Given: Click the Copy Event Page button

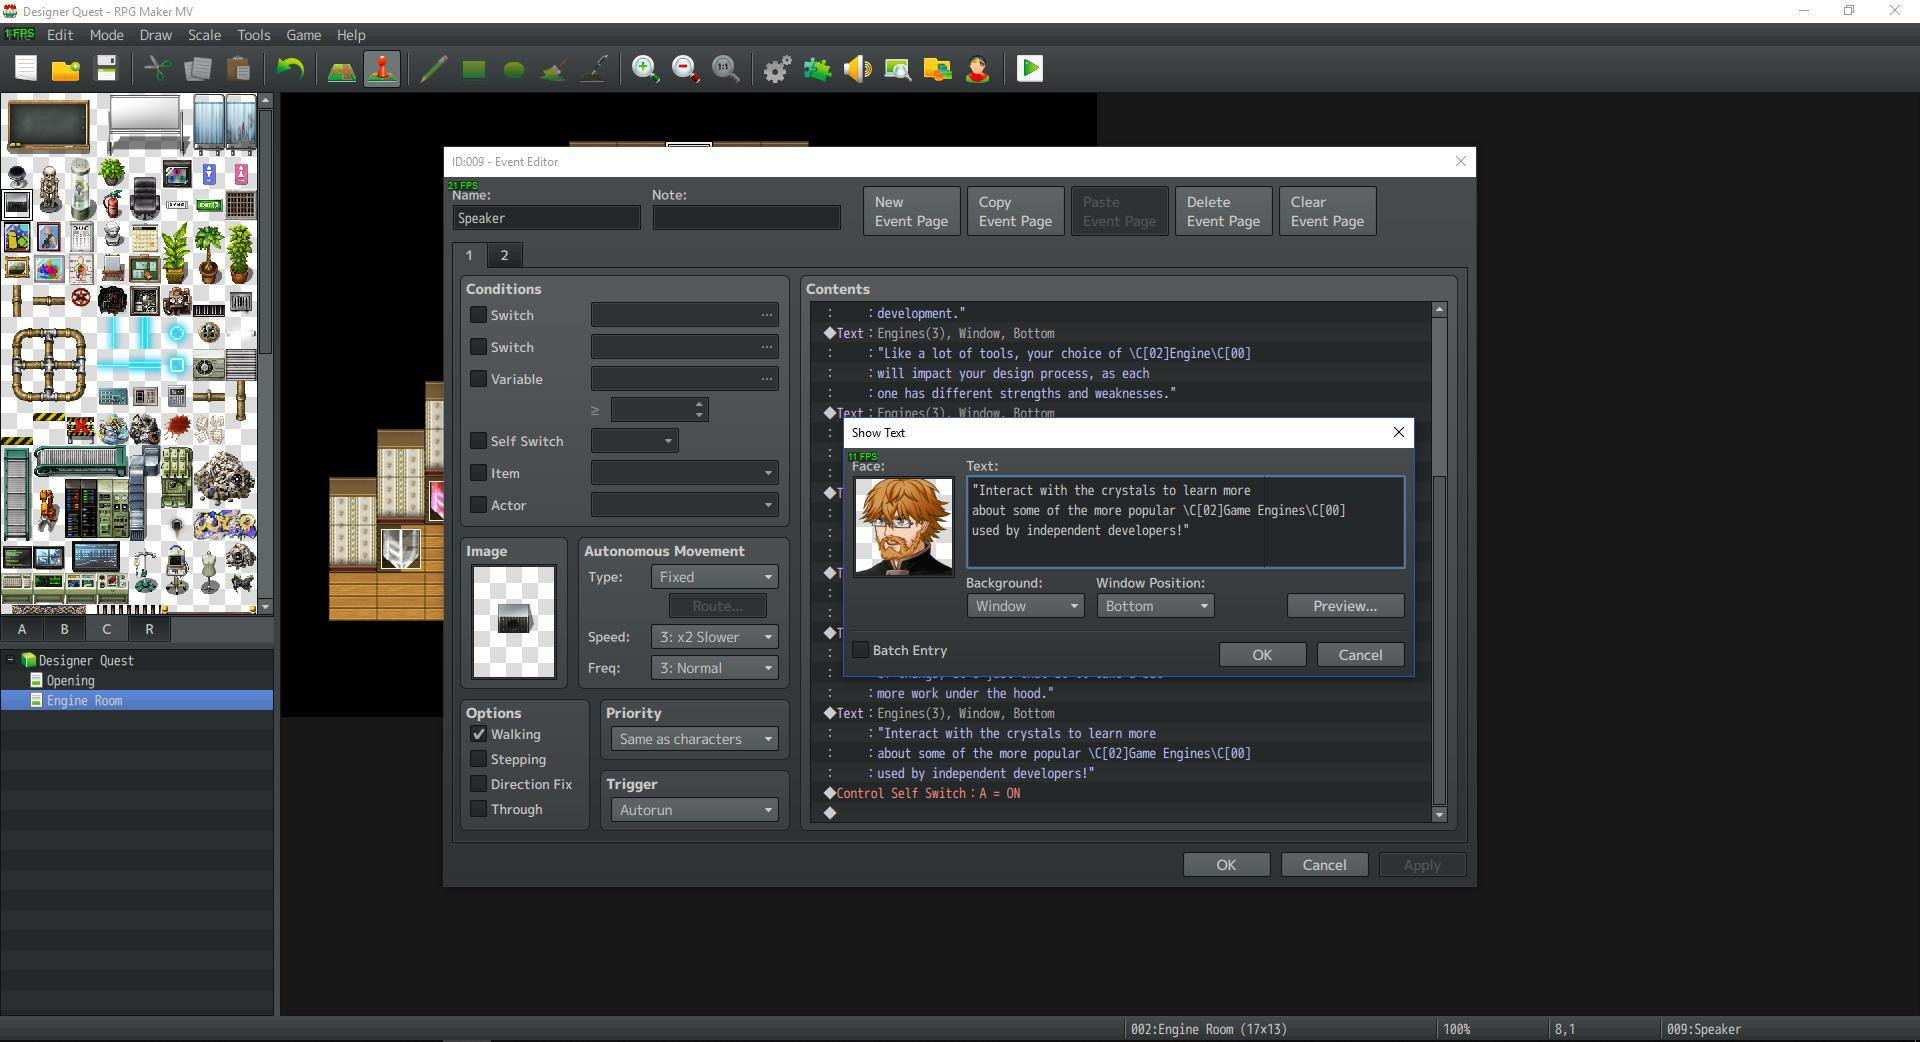Looking at the screenshot, I should click(1015, 211).
